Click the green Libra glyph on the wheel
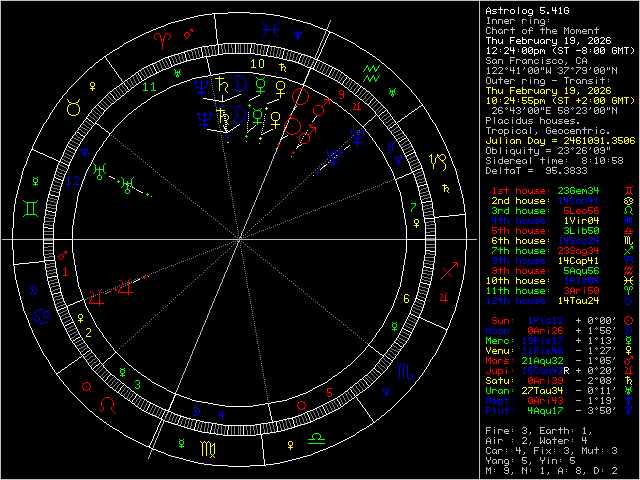Image resolution: width=640 pixels, height=480 pixels. [x=315, y=438]
